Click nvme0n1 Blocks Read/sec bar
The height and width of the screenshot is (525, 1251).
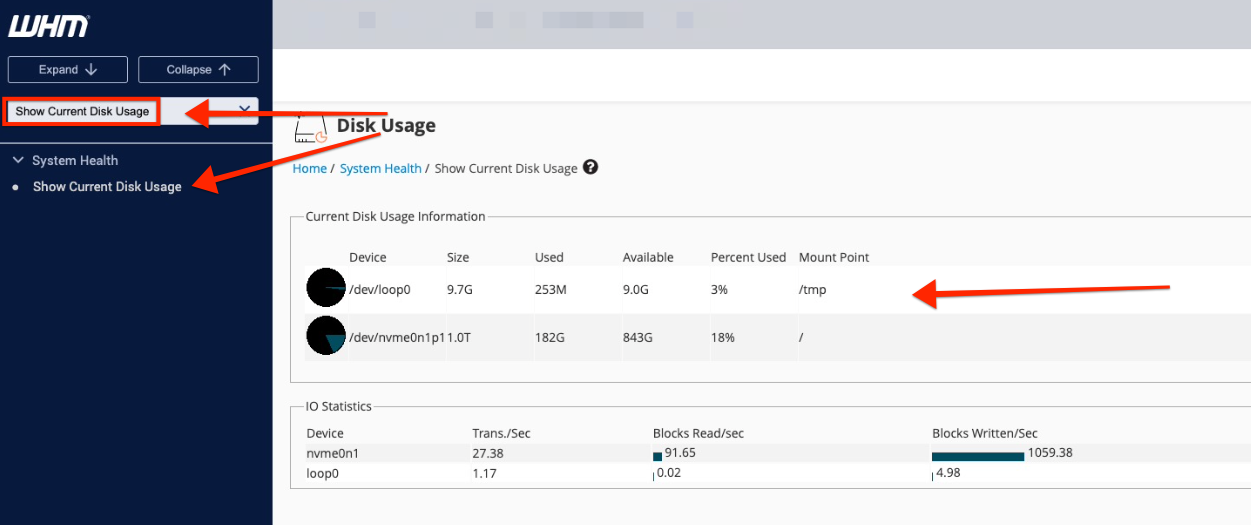click(657, 456)
